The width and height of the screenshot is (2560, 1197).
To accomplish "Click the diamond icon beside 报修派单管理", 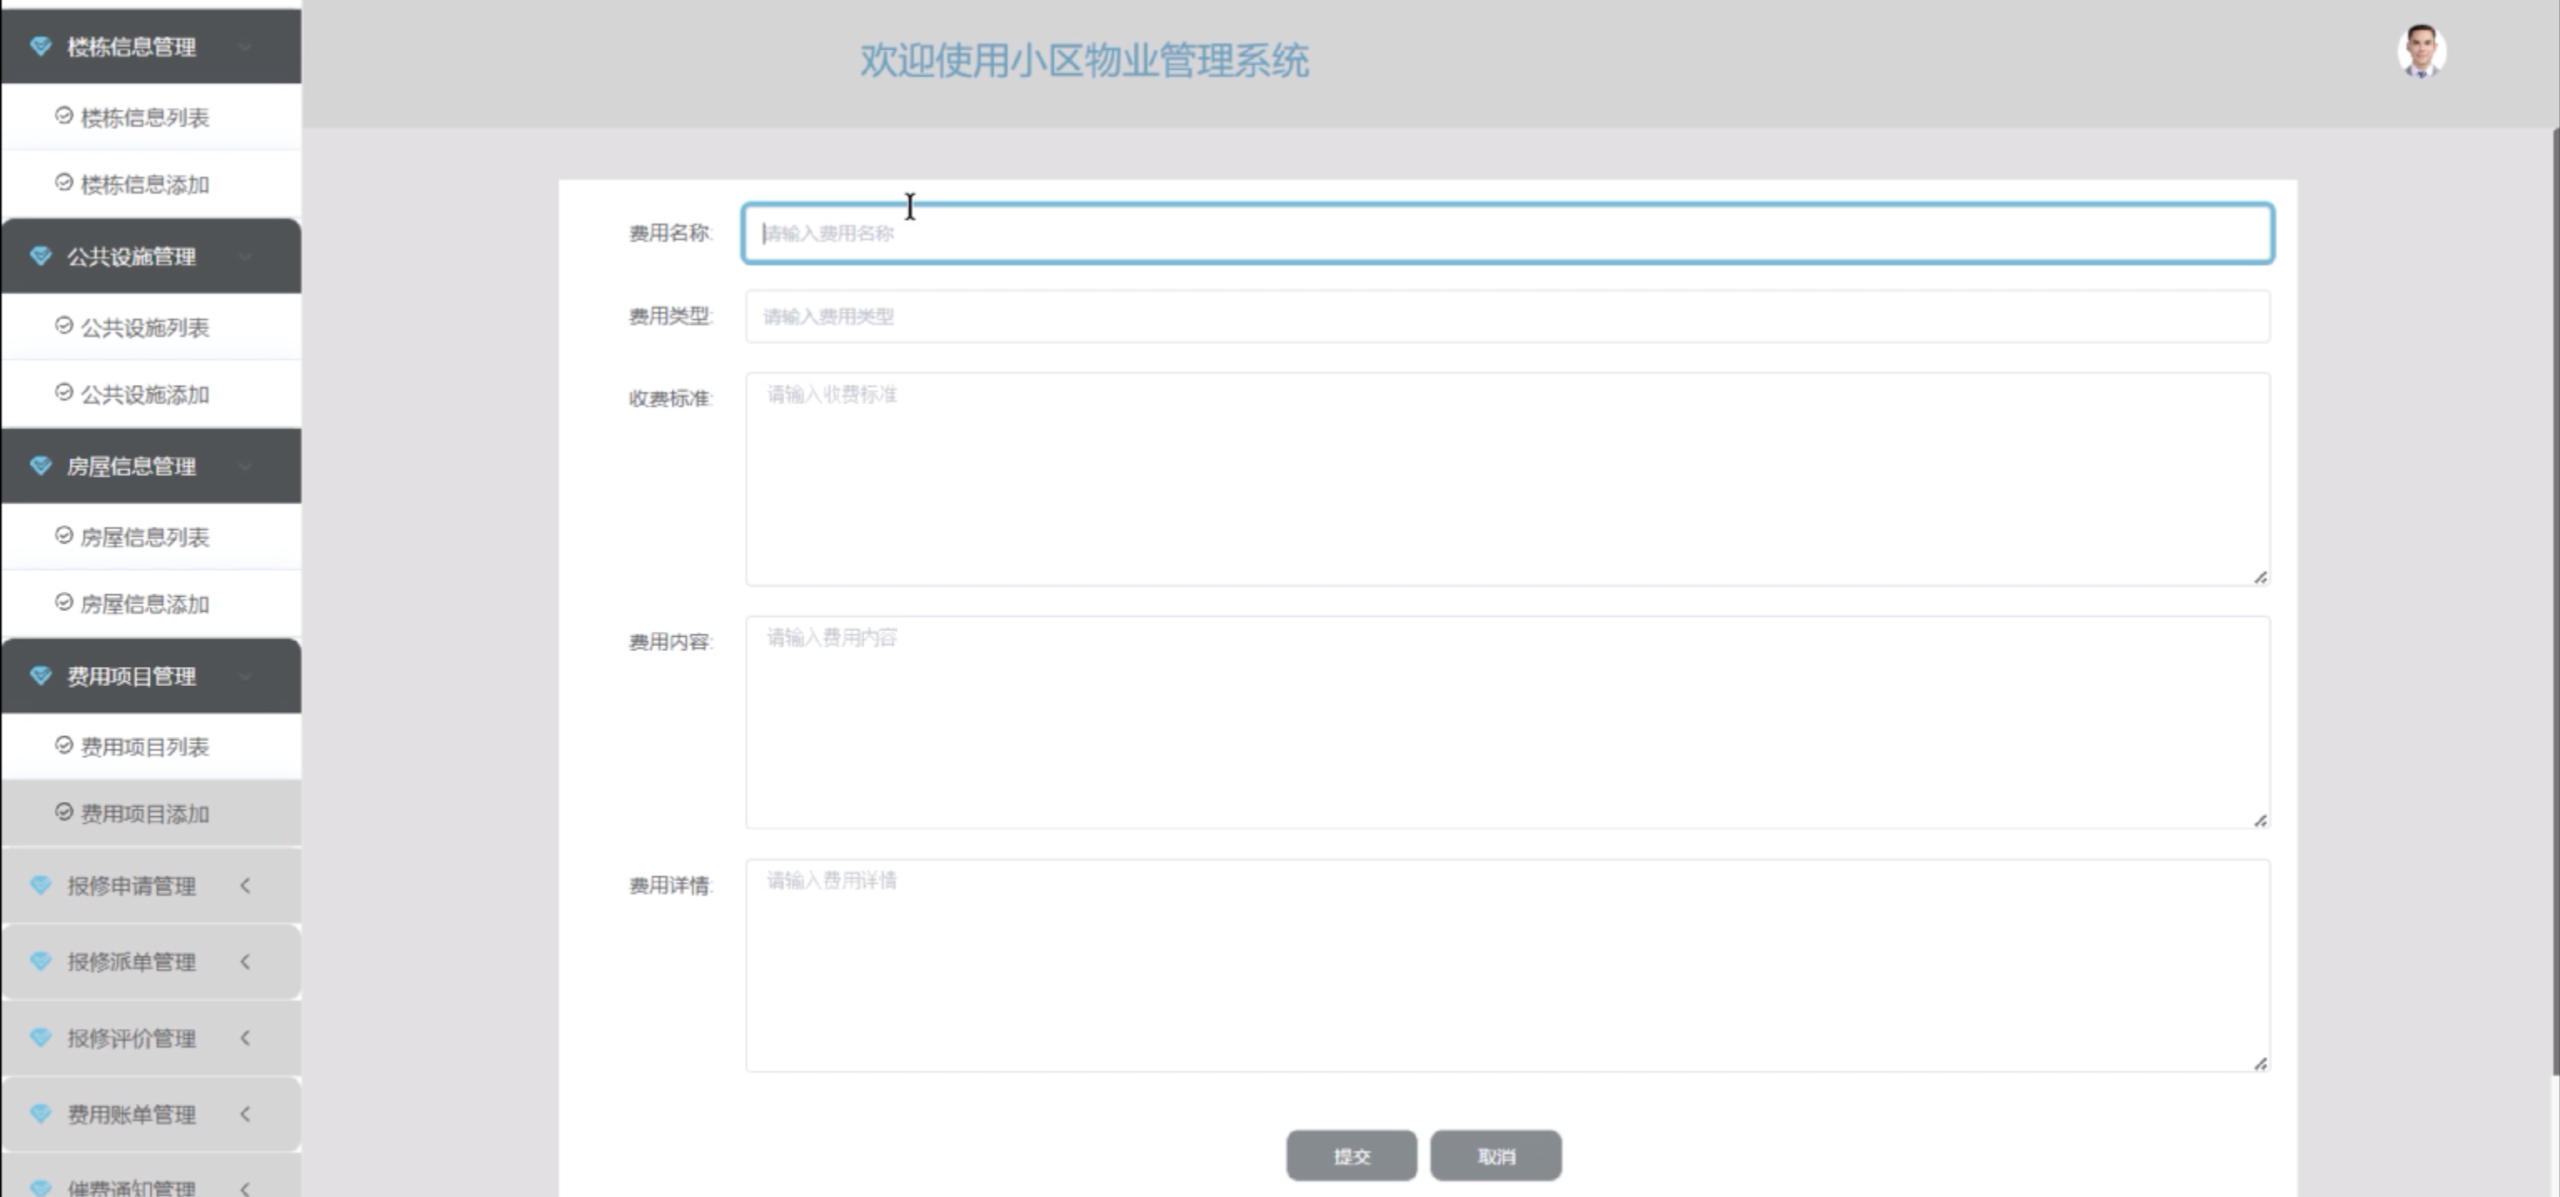I will click(39, 962).
